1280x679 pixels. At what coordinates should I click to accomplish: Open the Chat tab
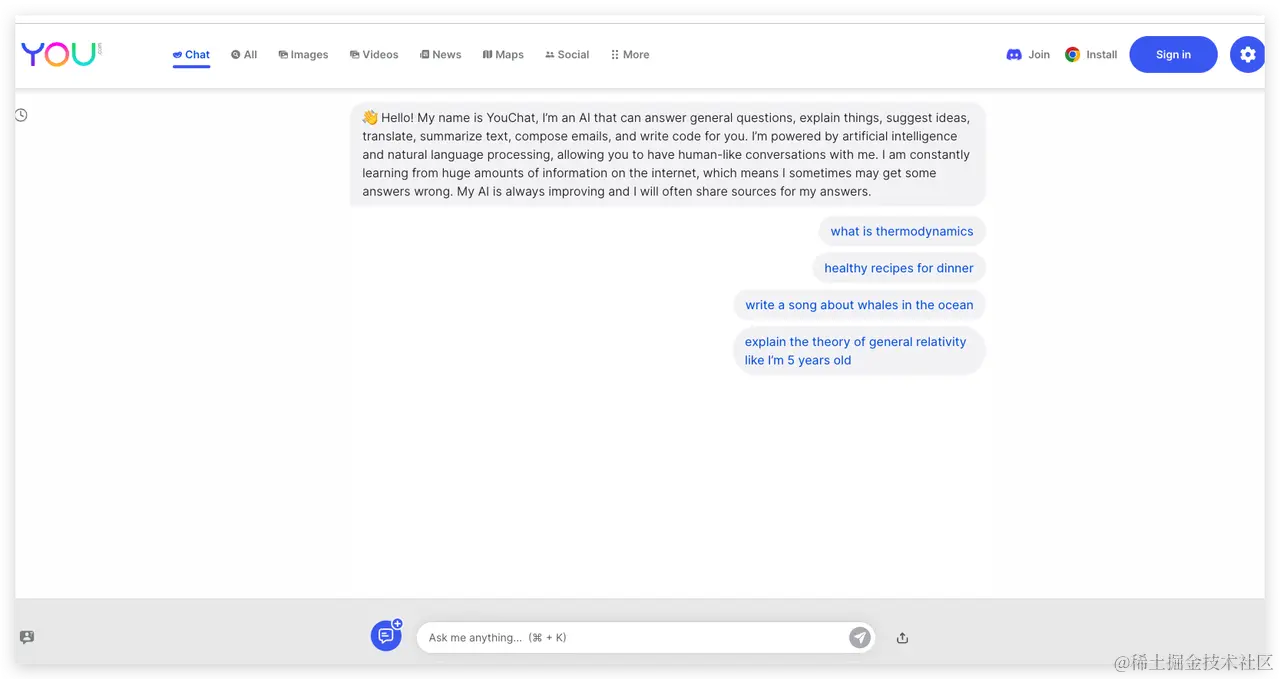tap(191, 55)
